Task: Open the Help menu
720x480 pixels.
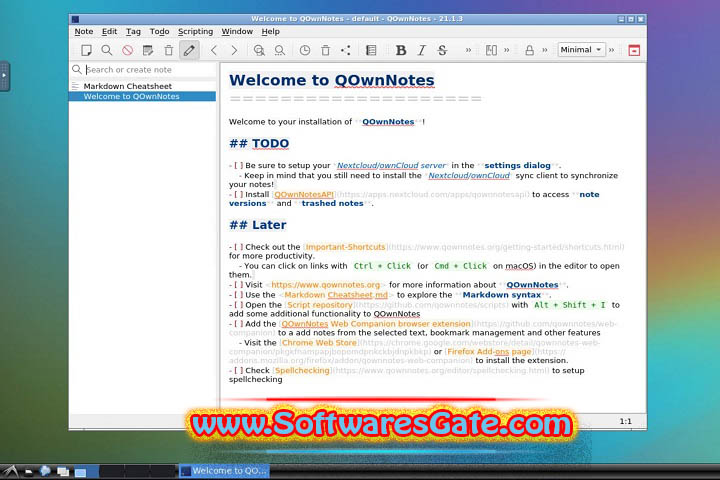Action: 270,31
